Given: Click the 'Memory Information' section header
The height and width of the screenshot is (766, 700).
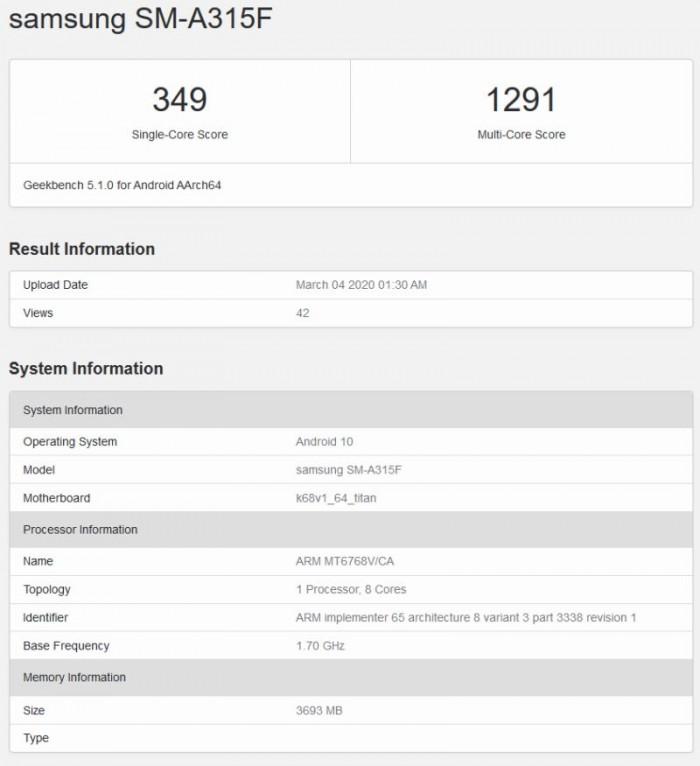Looking at the screenshot, I should [x=351, y=677].
